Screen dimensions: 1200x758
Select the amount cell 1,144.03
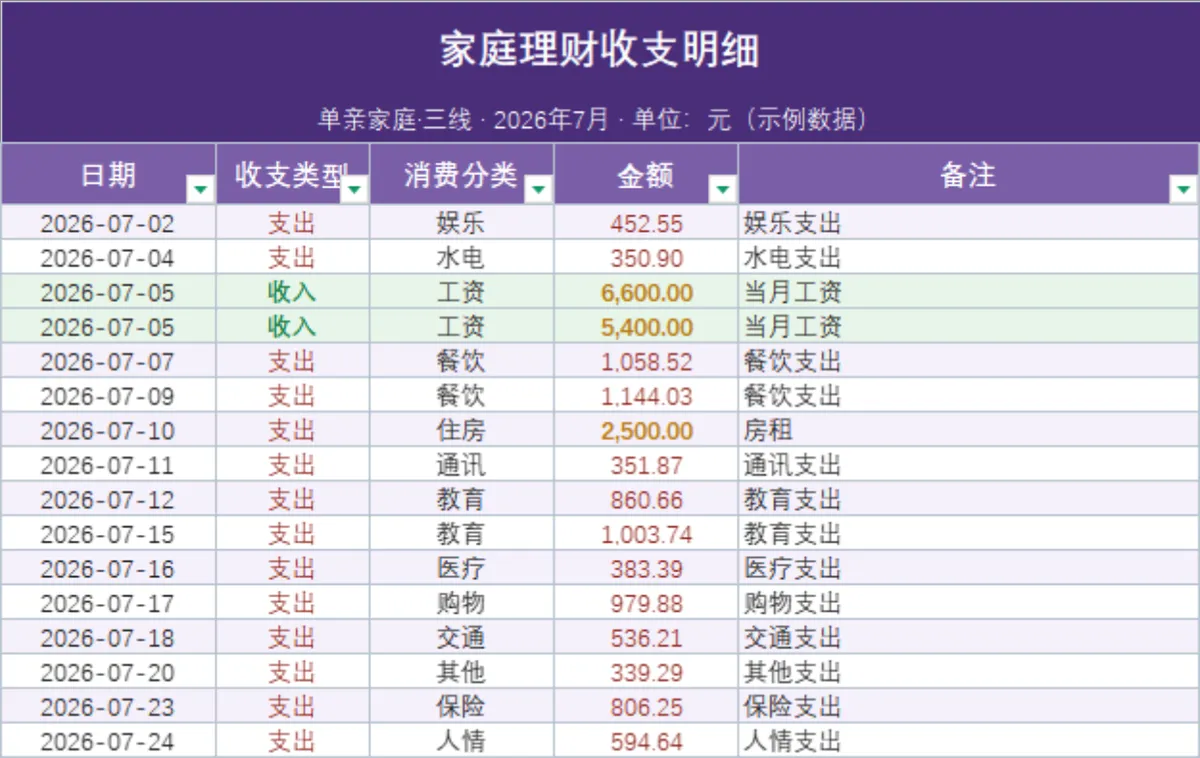tap(646, 396)
